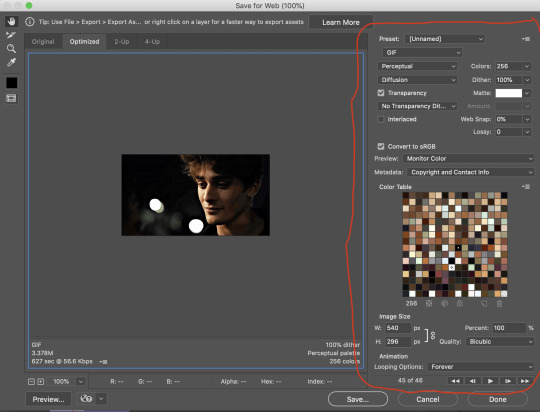Click the zoom out minus icon
The width and height of the screenshot is (540, 412).
coord(31,381)
